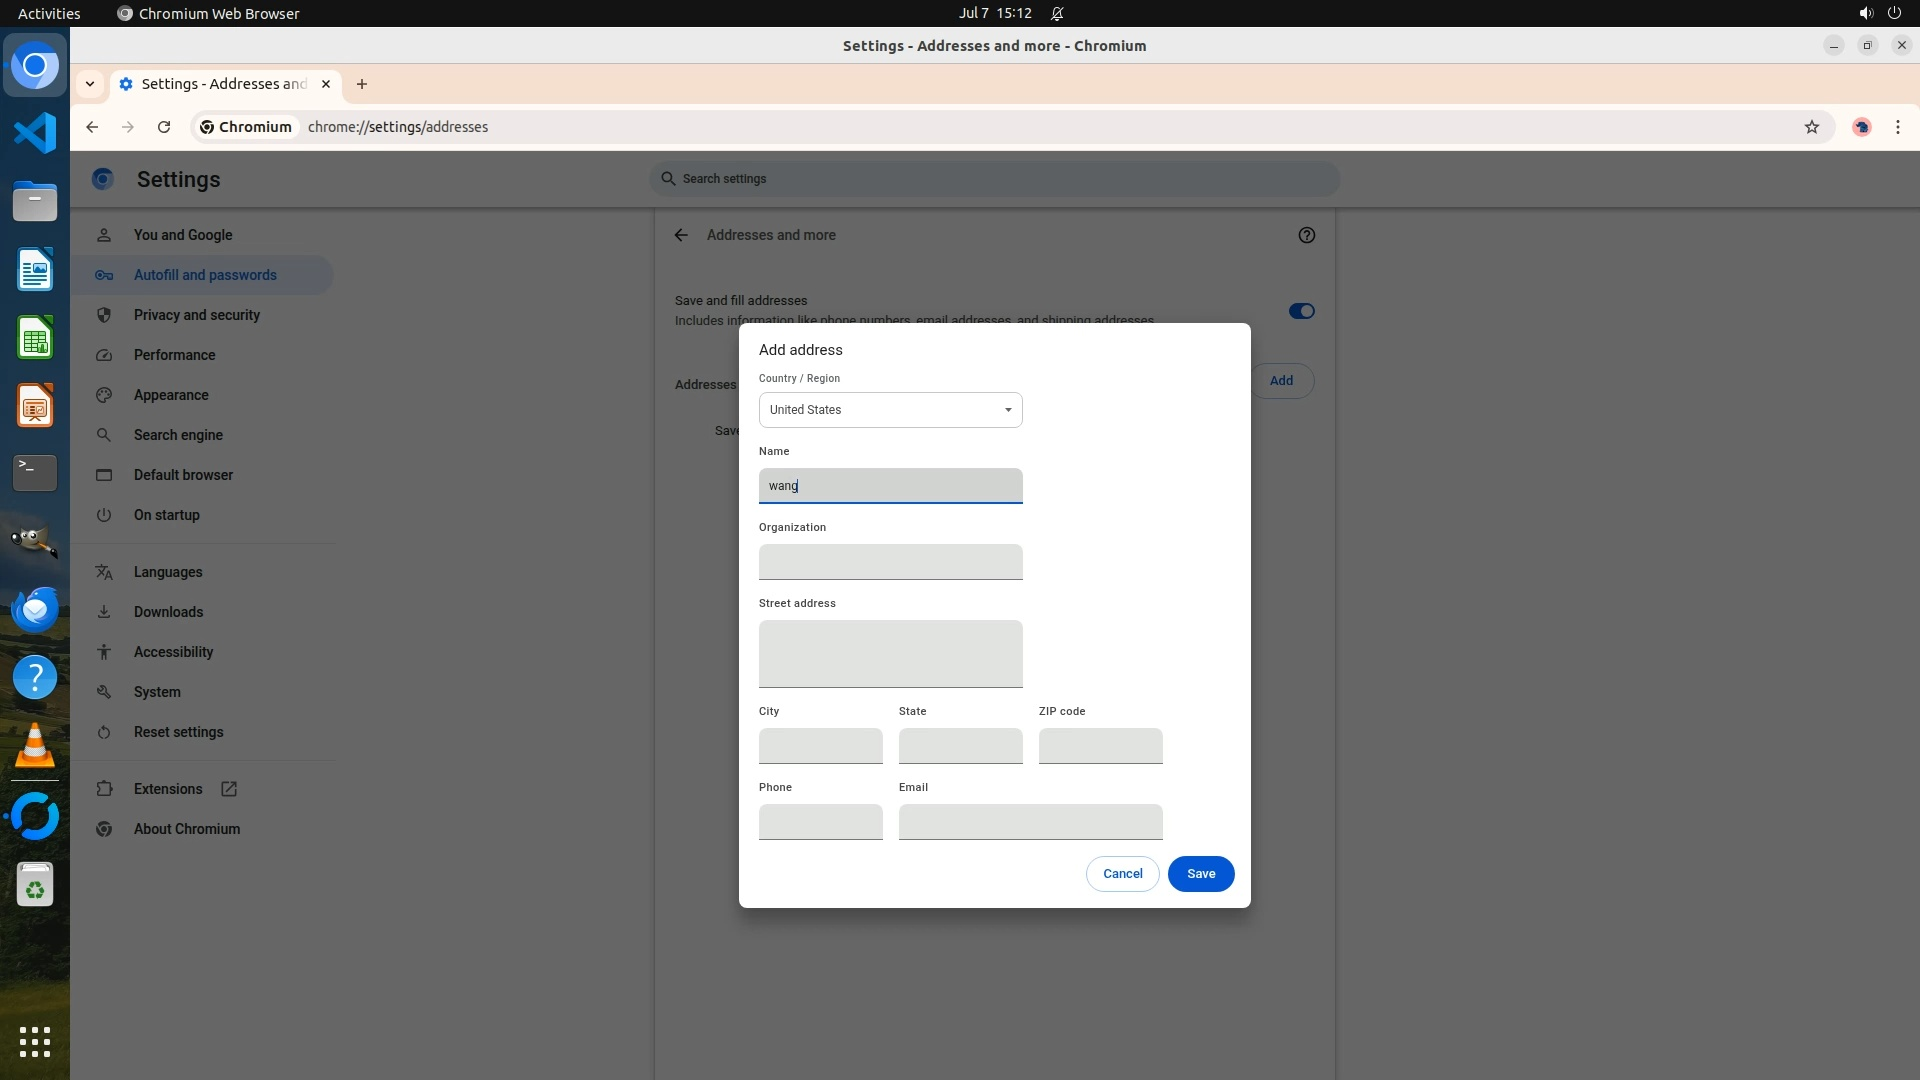
Task: Click into the Email input field
Action: click(1030, 822)
